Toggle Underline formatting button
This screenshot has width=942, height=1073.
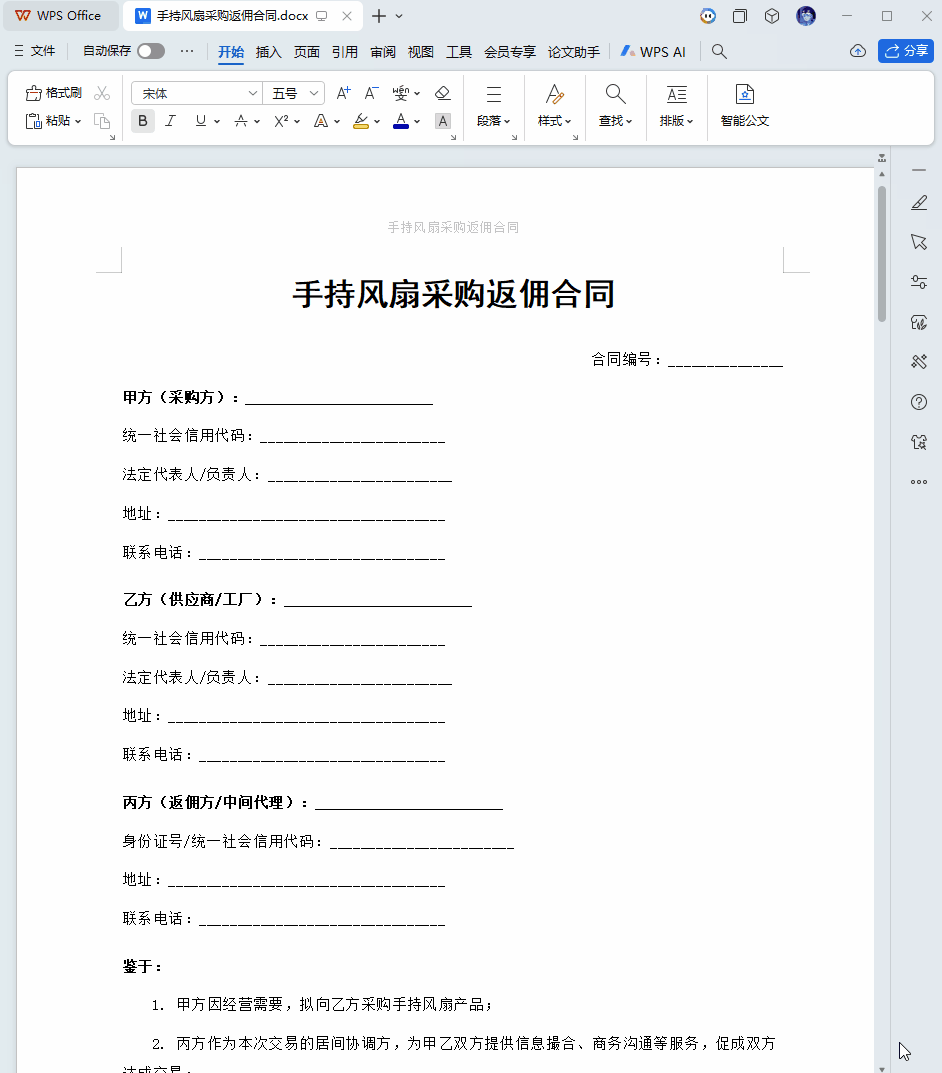[x=200, y=121]
